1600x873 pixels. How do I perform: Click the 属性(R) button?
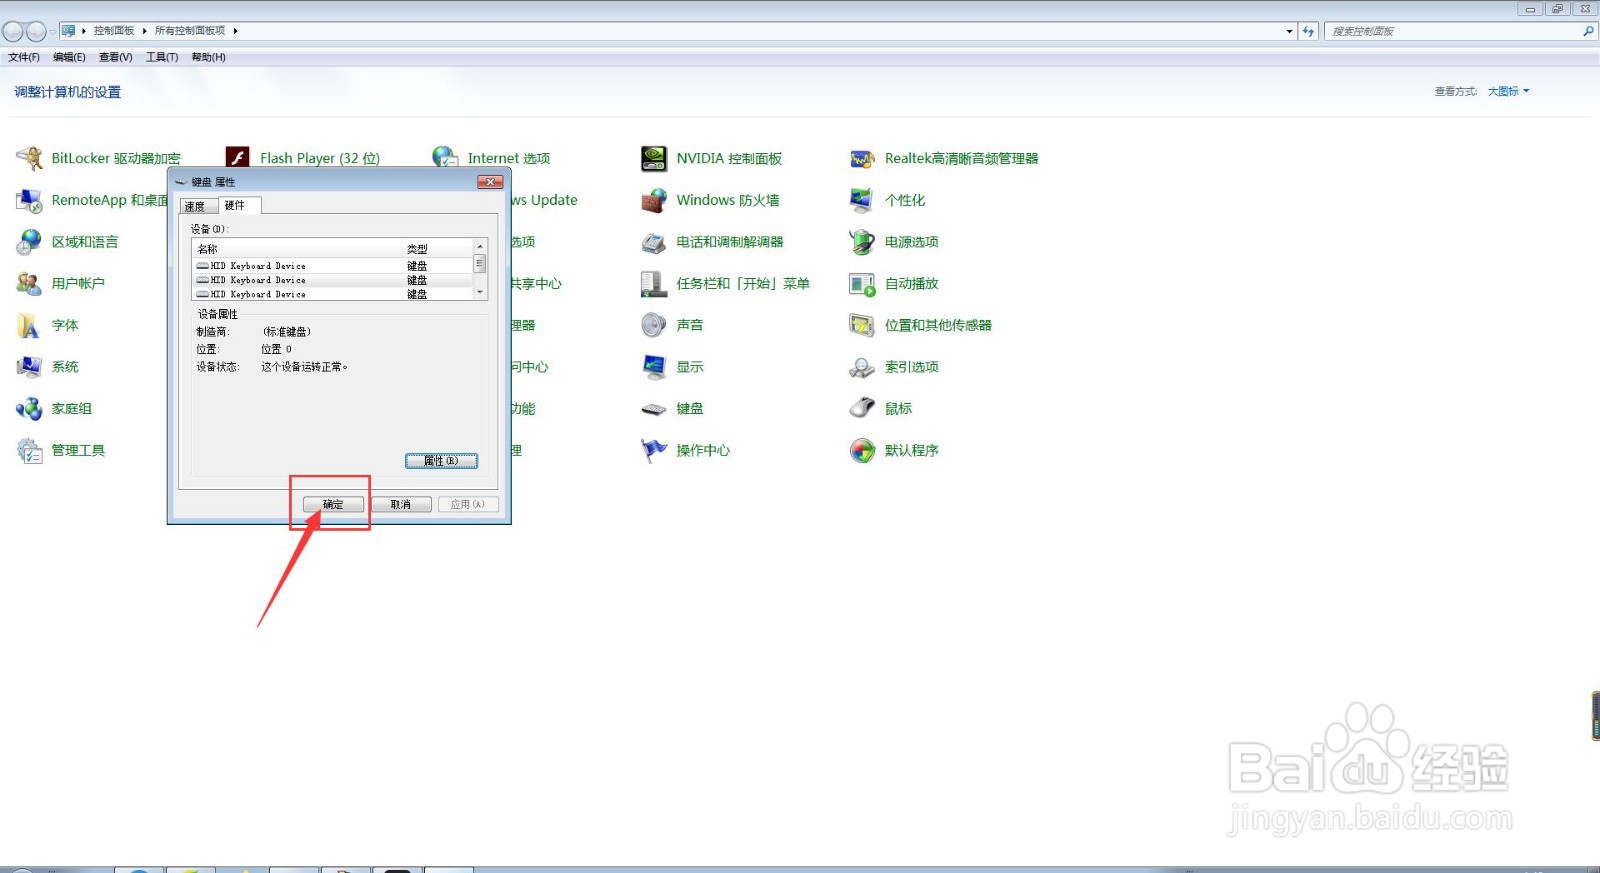441,461
